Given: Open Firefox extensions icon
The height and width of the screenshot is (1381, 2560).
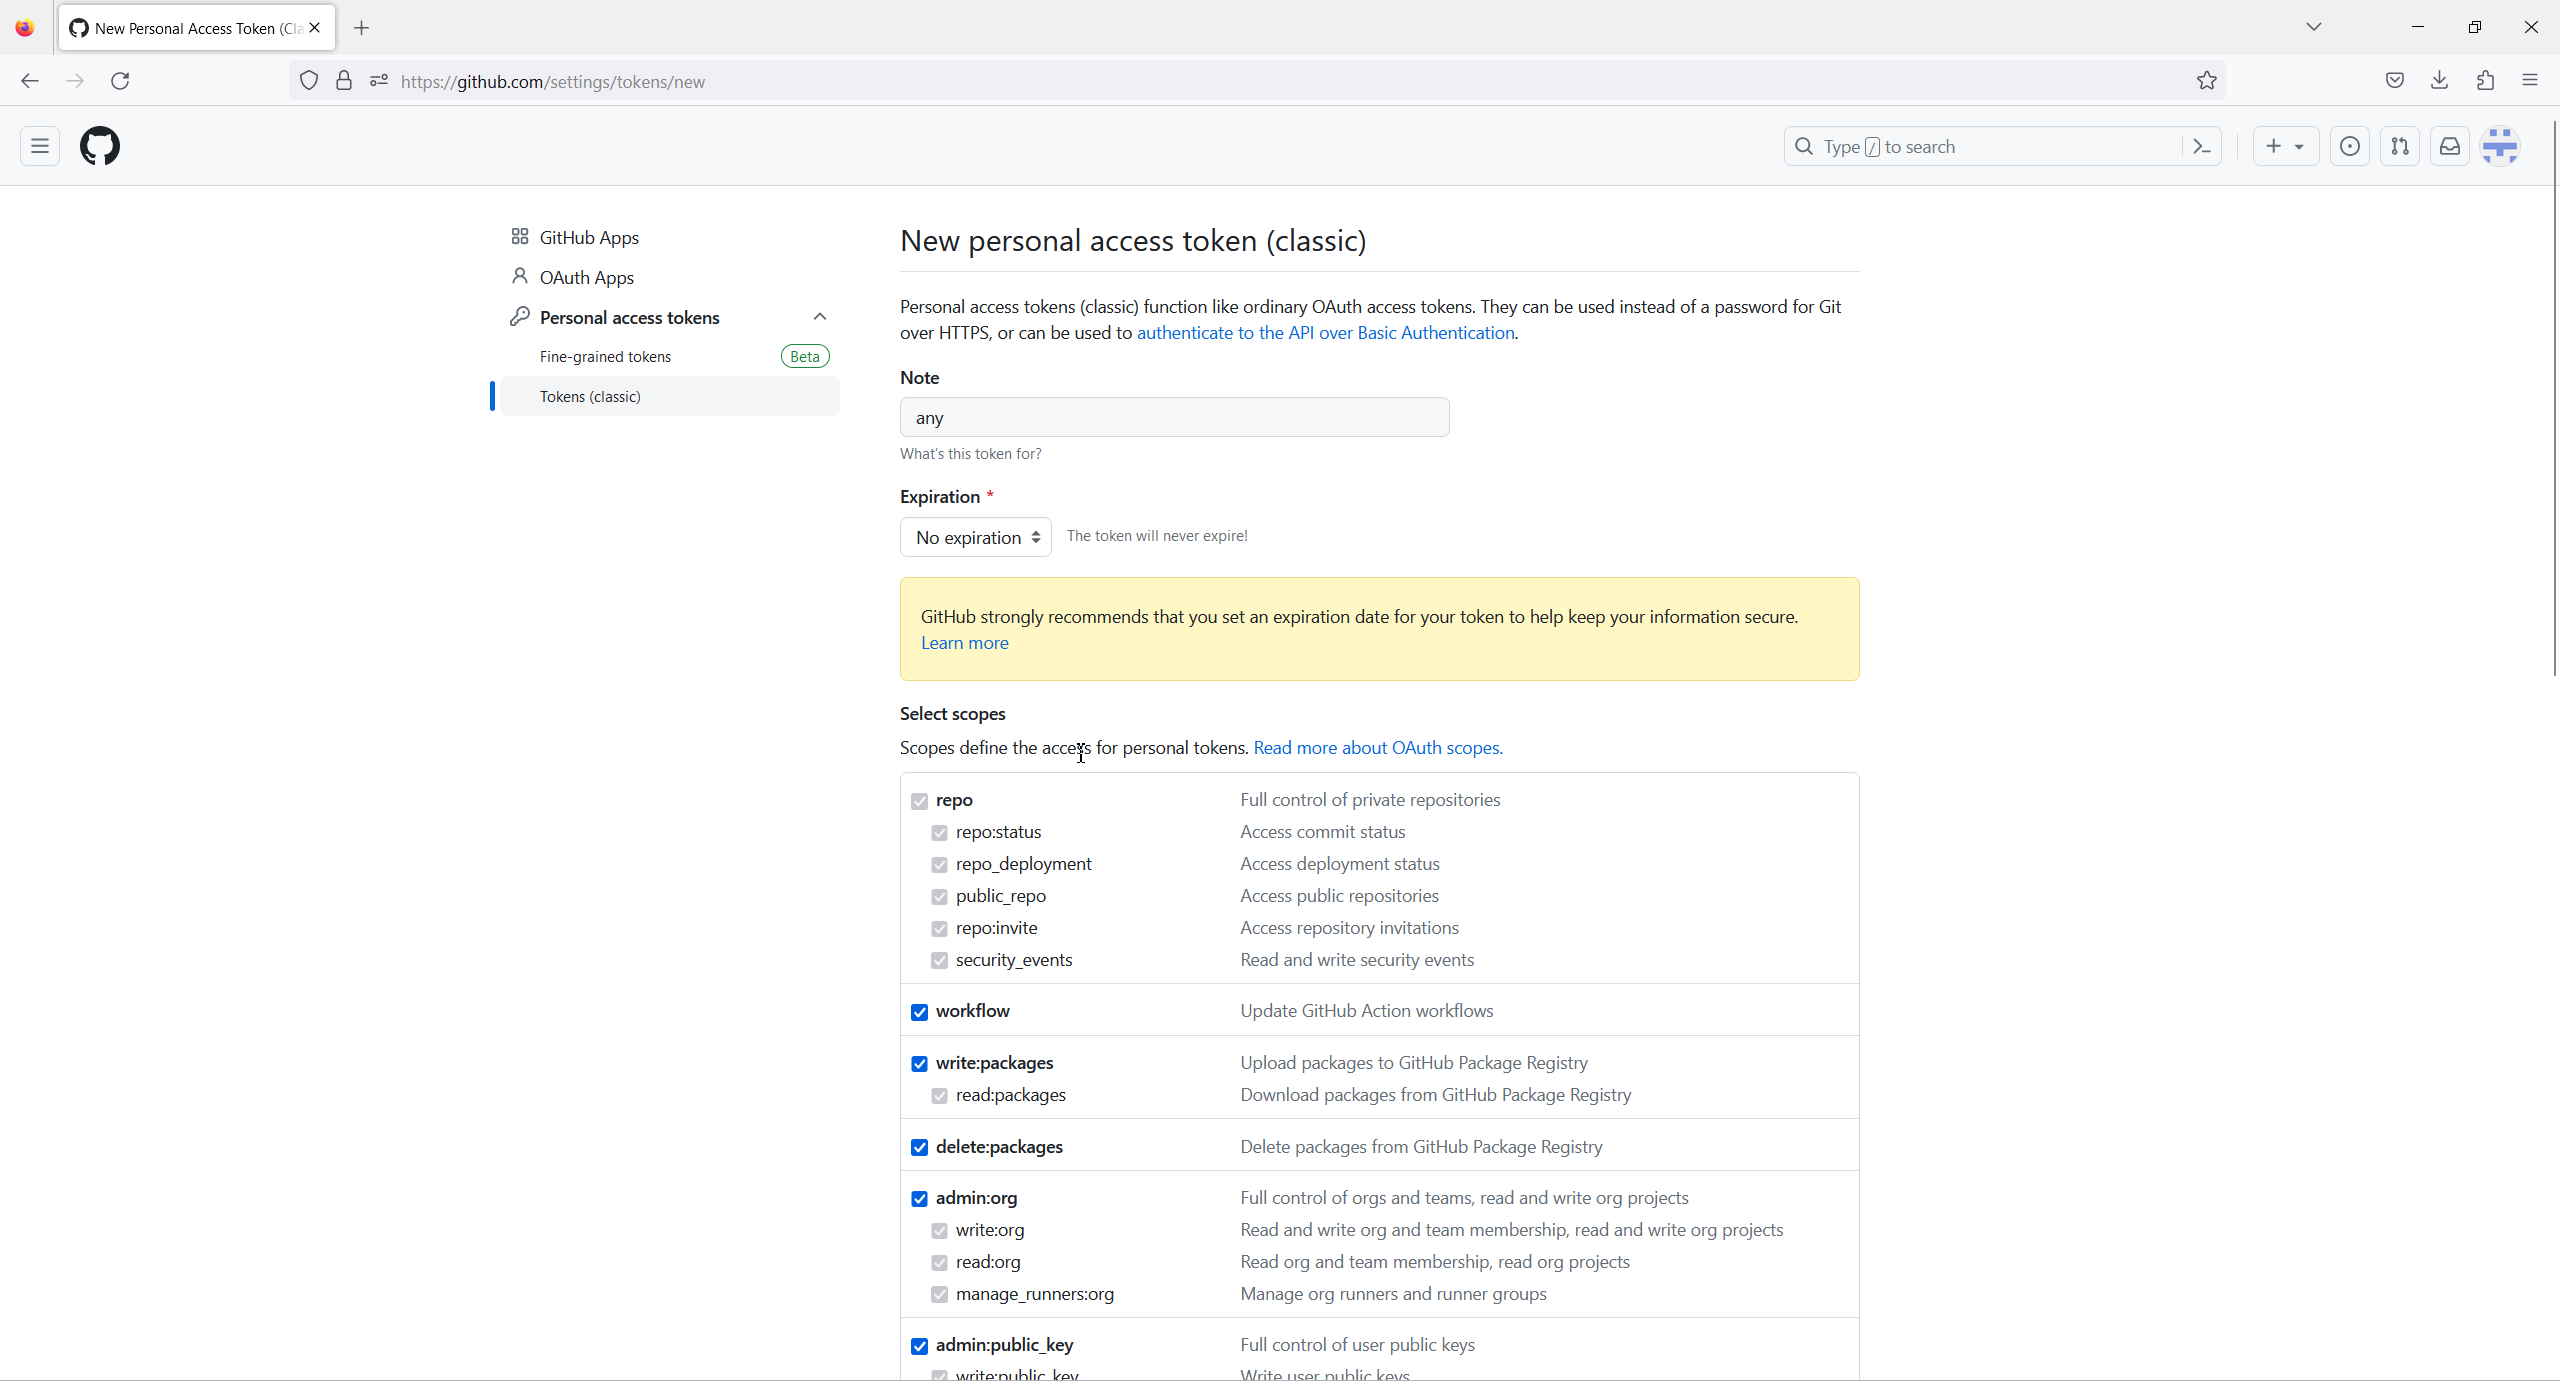Looking at the screenshot, I should coord(2485,81).
